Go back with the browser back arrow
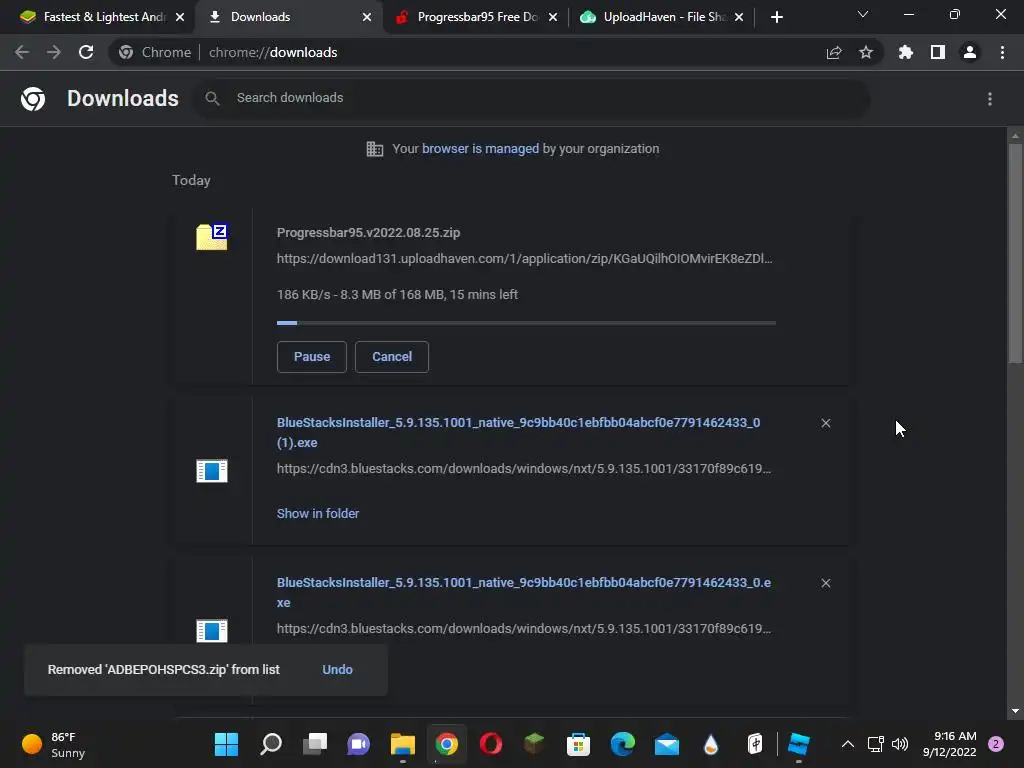1024x768 pixels. 22,52
